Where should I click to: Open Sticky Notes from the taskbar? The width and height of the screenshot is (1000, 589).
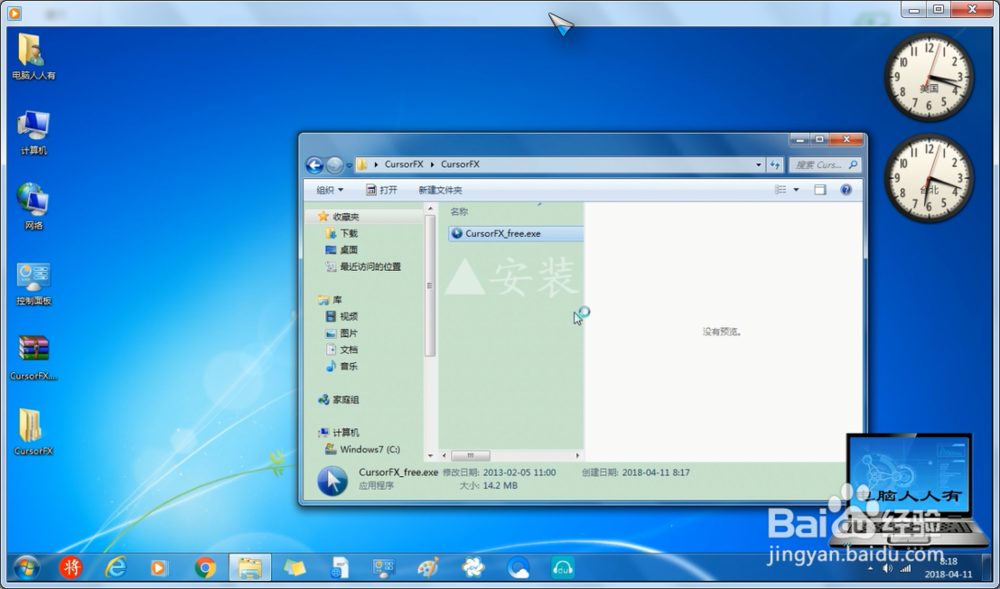tap(294, 567)
